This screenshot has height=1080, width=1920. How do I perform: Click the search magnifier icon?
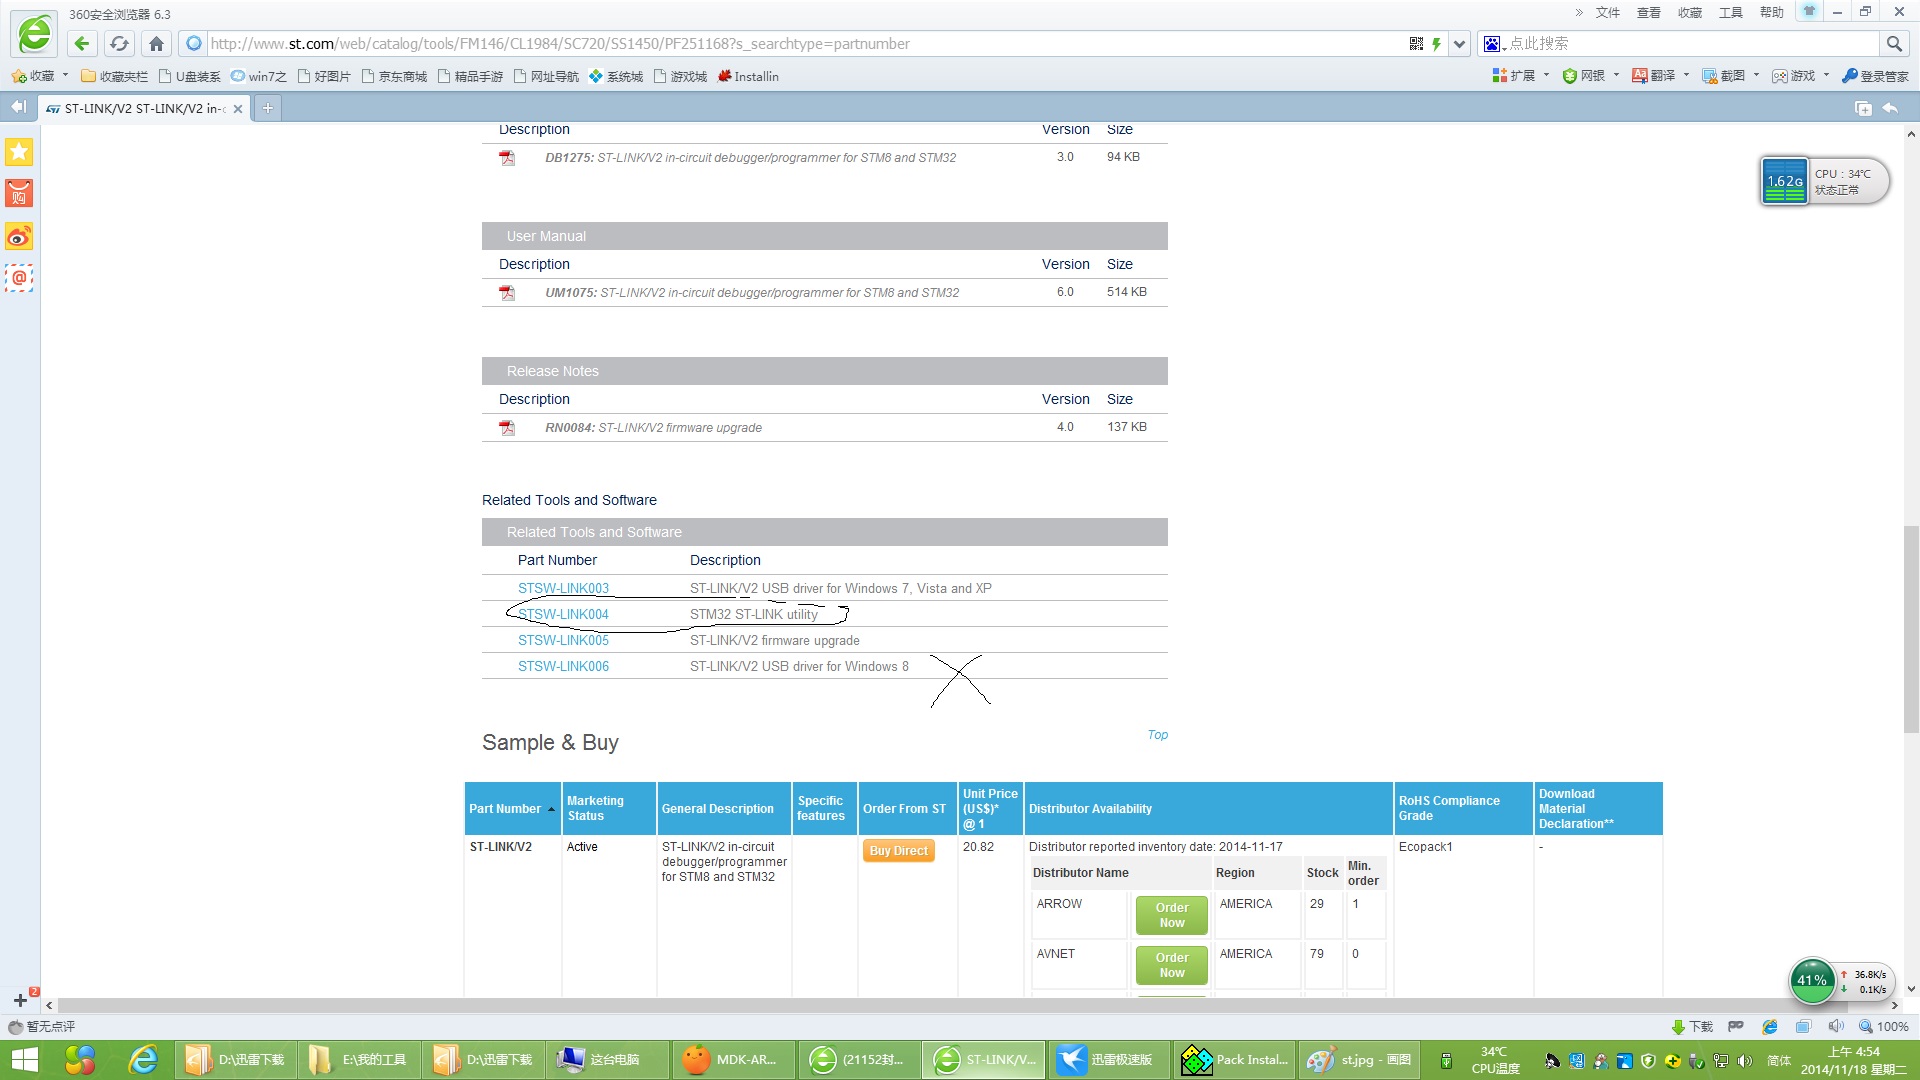point(1893,43)
